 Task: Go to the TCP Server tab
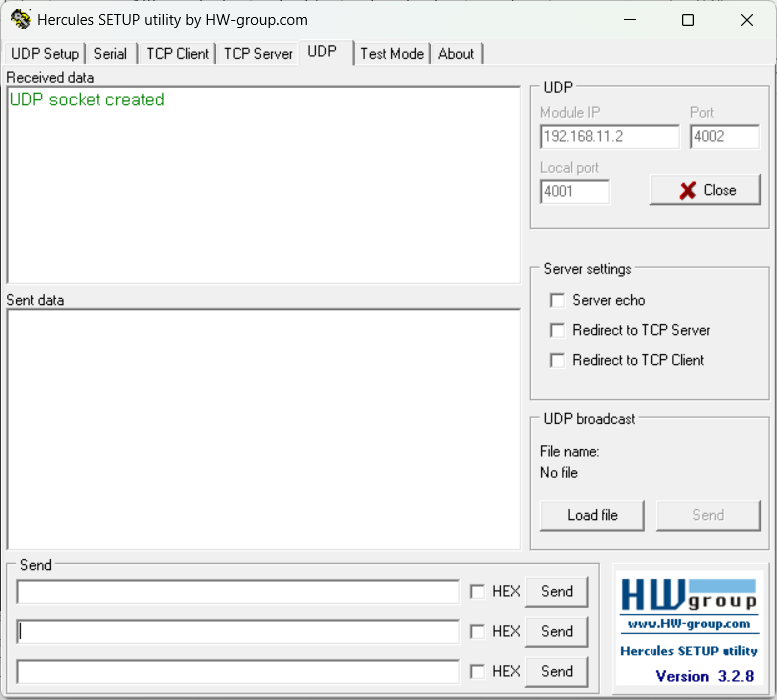[x=258, y=54]
